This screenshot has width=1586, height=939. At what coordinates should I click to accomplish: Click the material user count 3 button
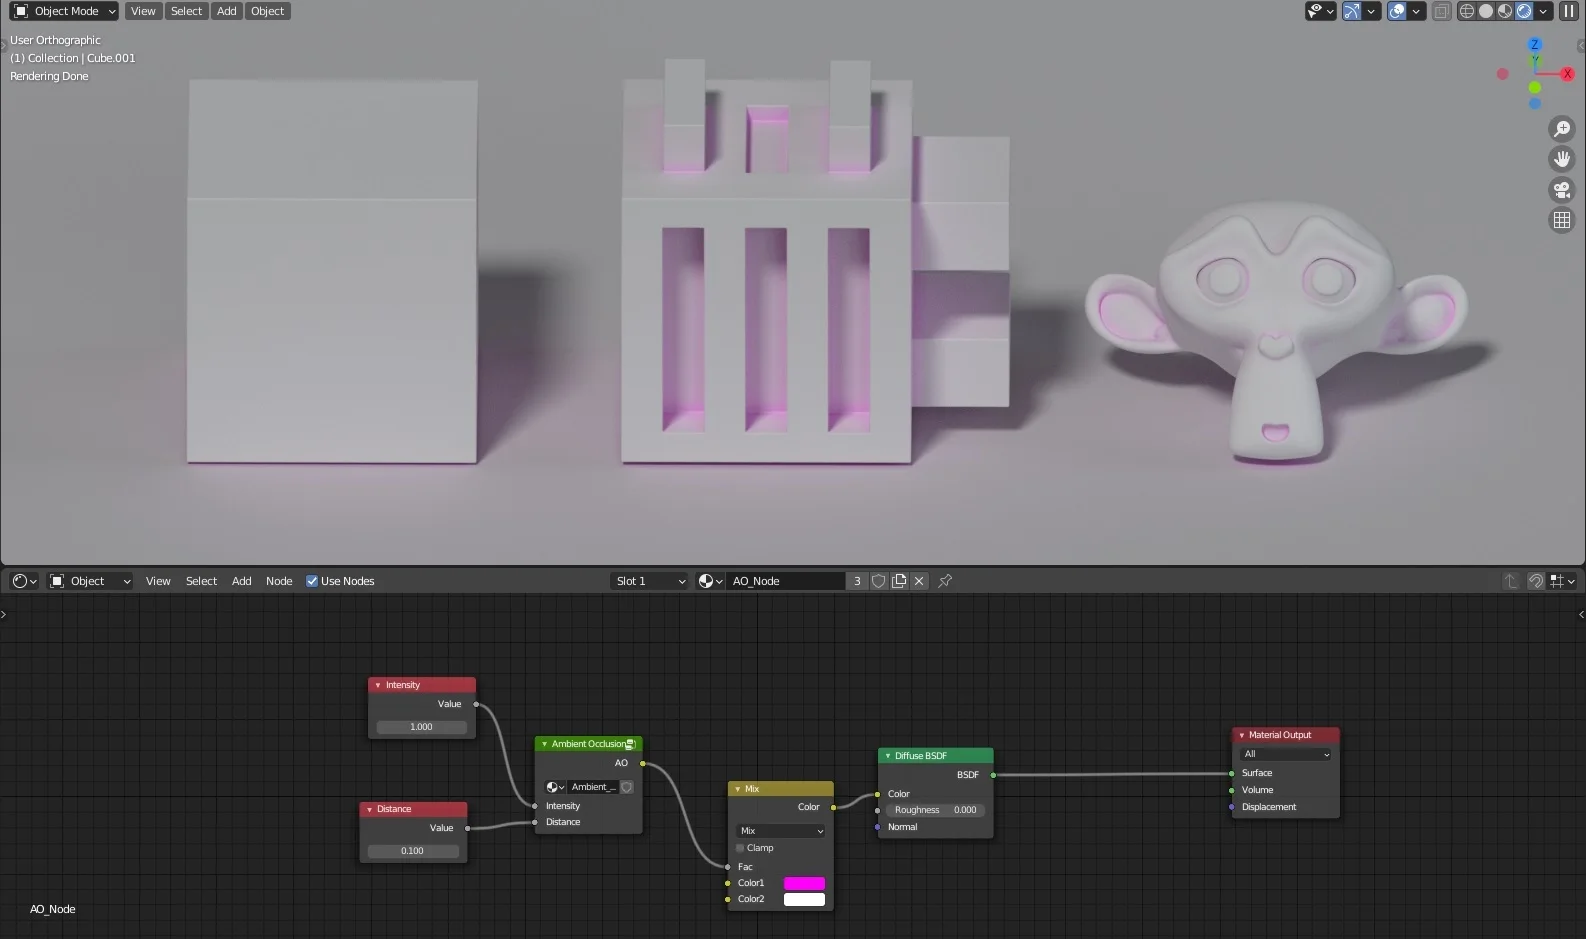tap(857, 581)
